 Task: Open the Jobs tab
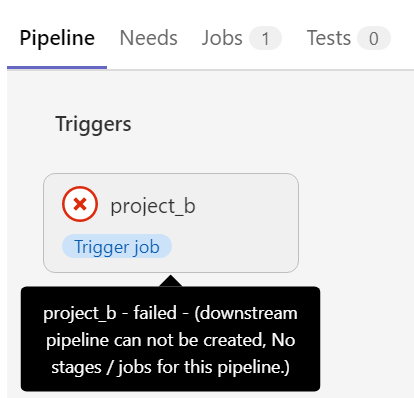pyautogui.click(x=241, y=38)
